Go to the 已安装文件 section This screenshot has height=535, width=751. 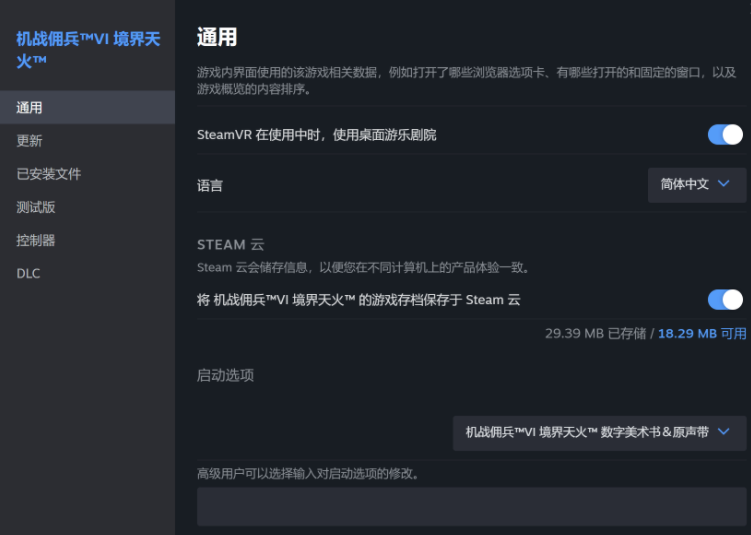pyautogui.click(x=49, y=174)
